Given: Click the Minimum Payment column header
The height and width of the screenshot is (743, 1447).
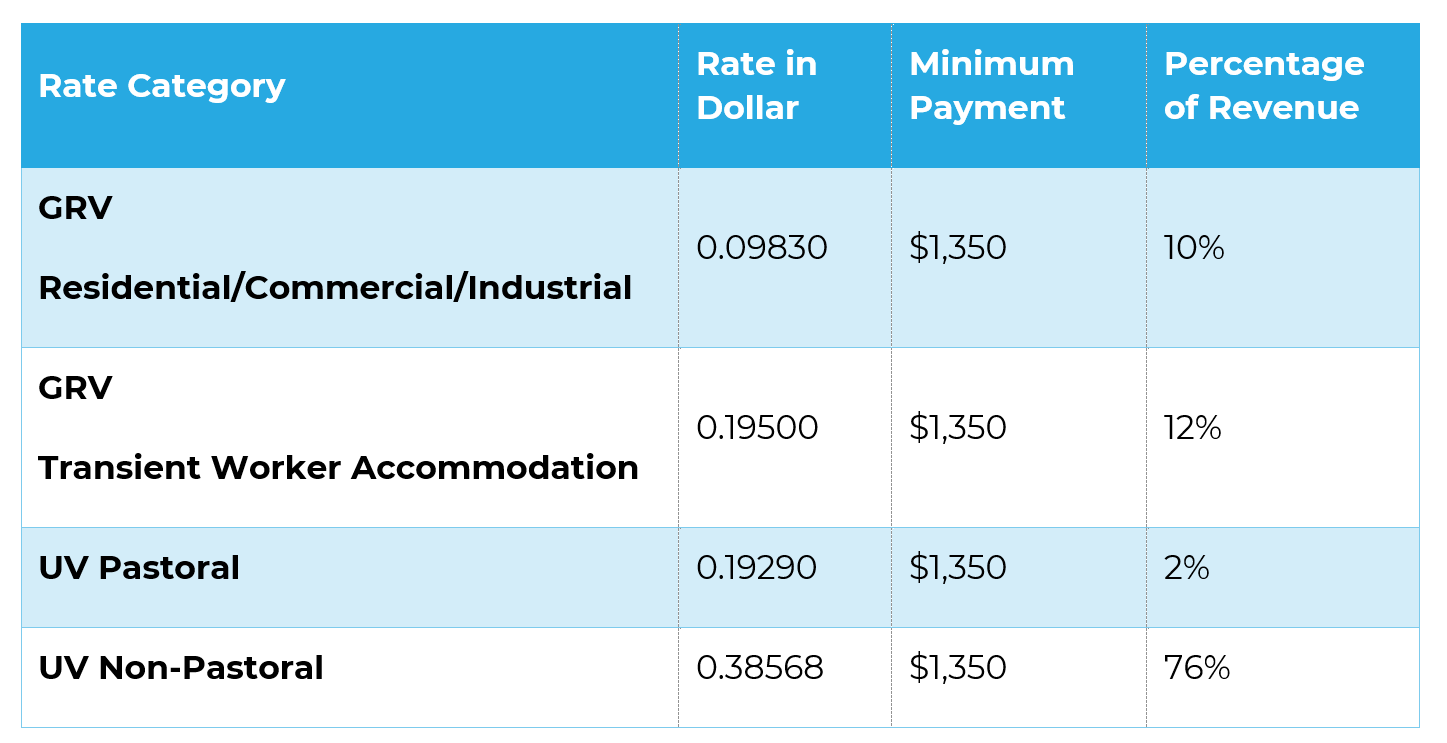Looking at the screenshot, I should point(992,86).
